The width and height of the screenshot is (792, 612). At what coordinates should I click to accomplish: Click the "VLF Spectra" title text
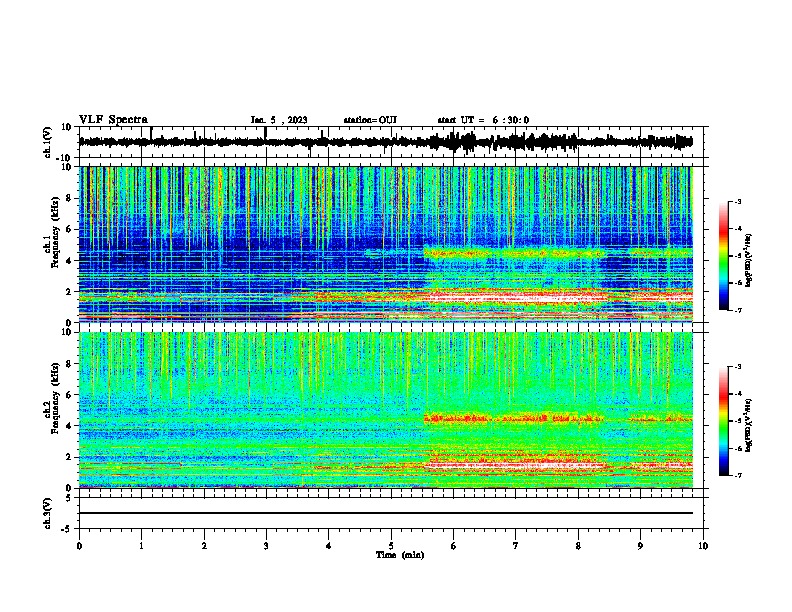[113, 120]
